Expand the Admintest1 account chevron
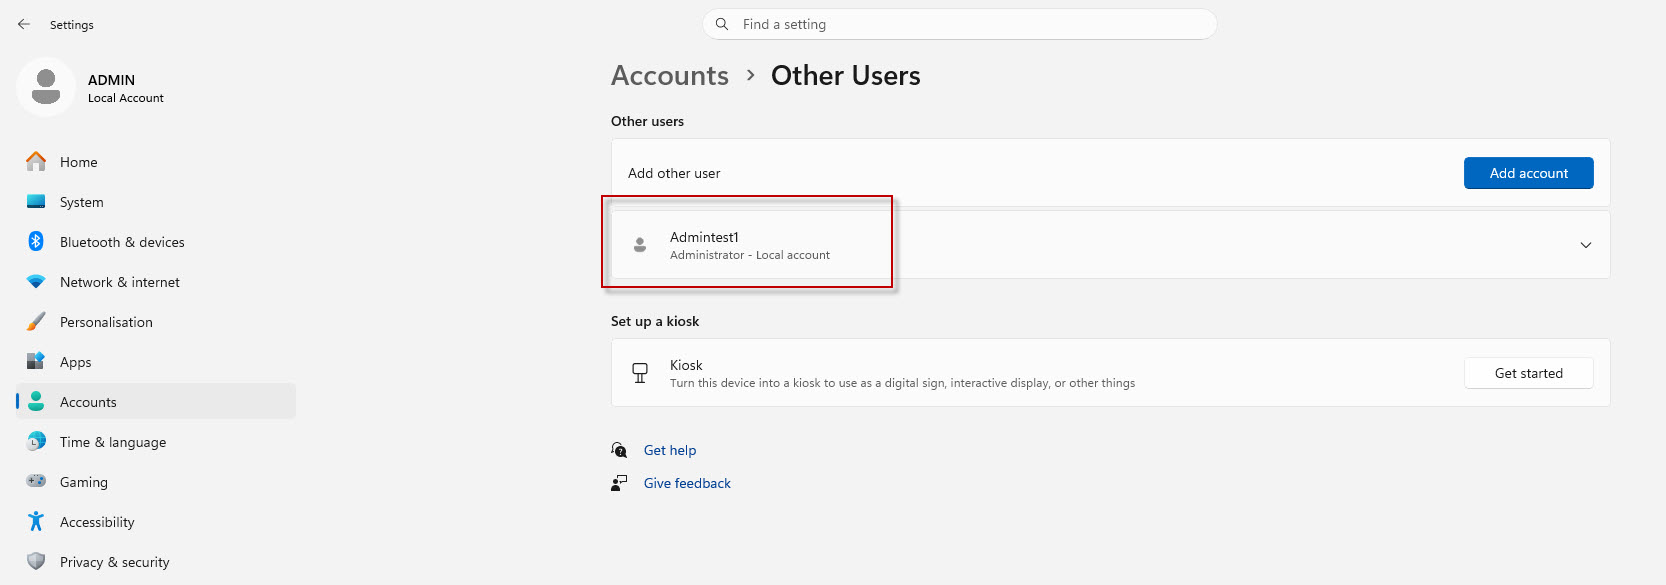 [1586, 245]
